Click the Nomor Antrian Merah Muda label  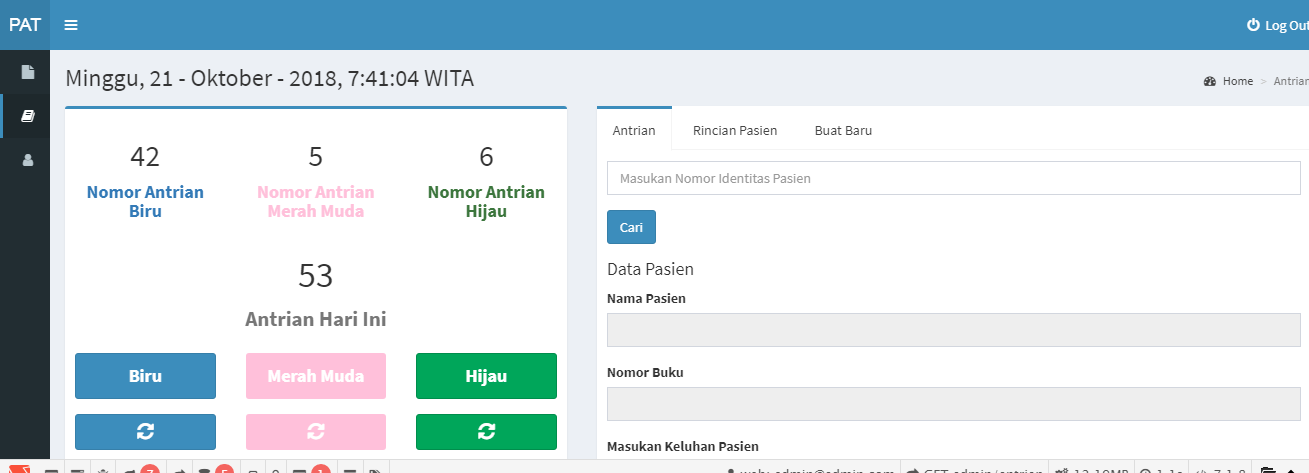tap(316, 202)
